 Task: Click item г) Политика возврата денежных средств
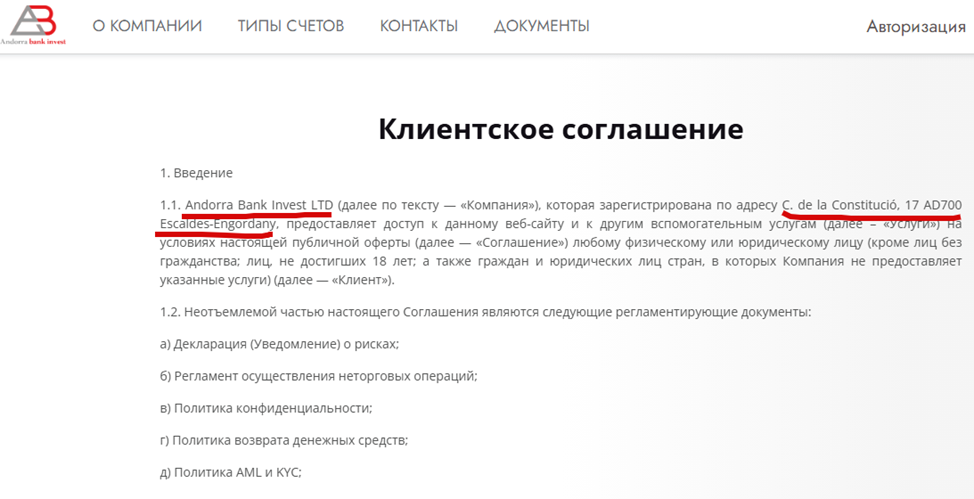click(284, 441)
